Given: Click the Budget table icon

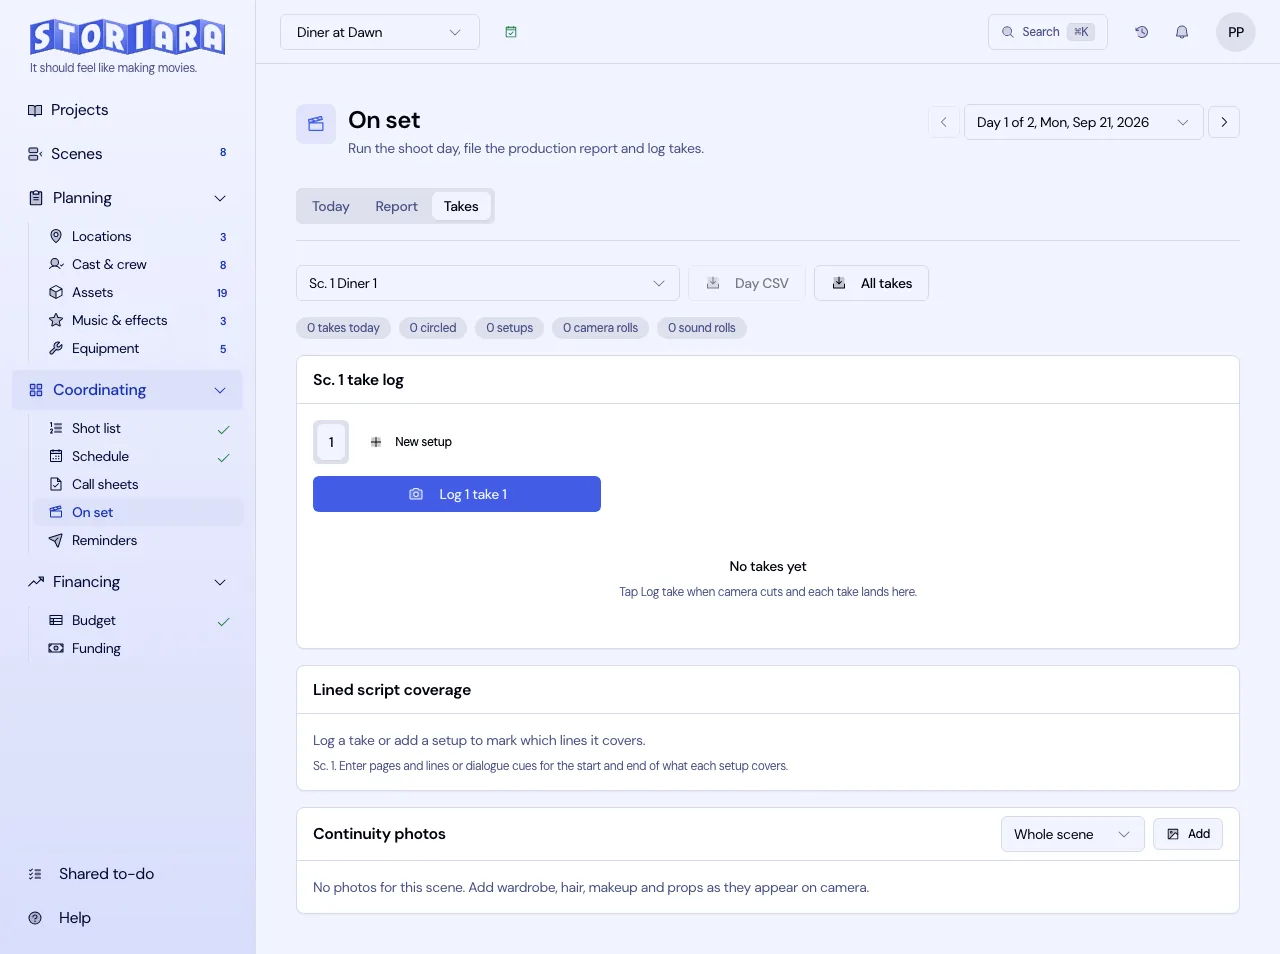Looking at the screenshot, I should [56, 620].
